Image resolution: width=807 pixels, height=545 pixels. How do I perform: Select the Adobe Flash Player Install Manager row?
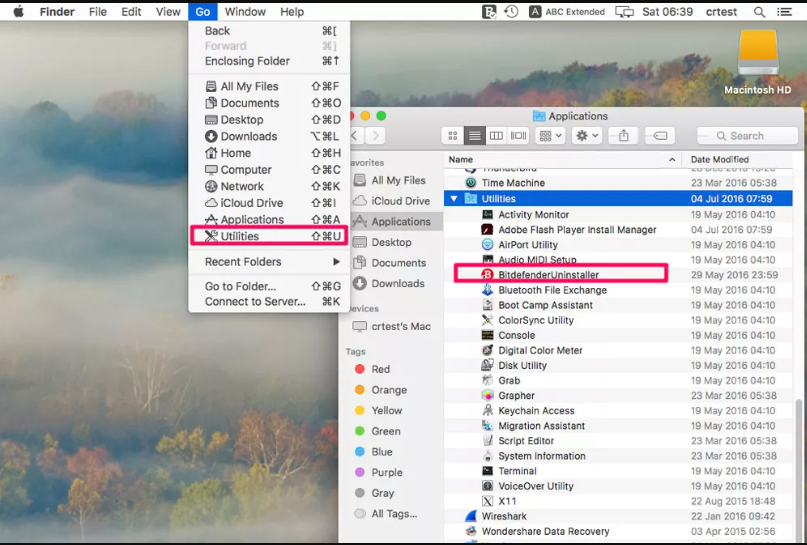click(618, 230)
